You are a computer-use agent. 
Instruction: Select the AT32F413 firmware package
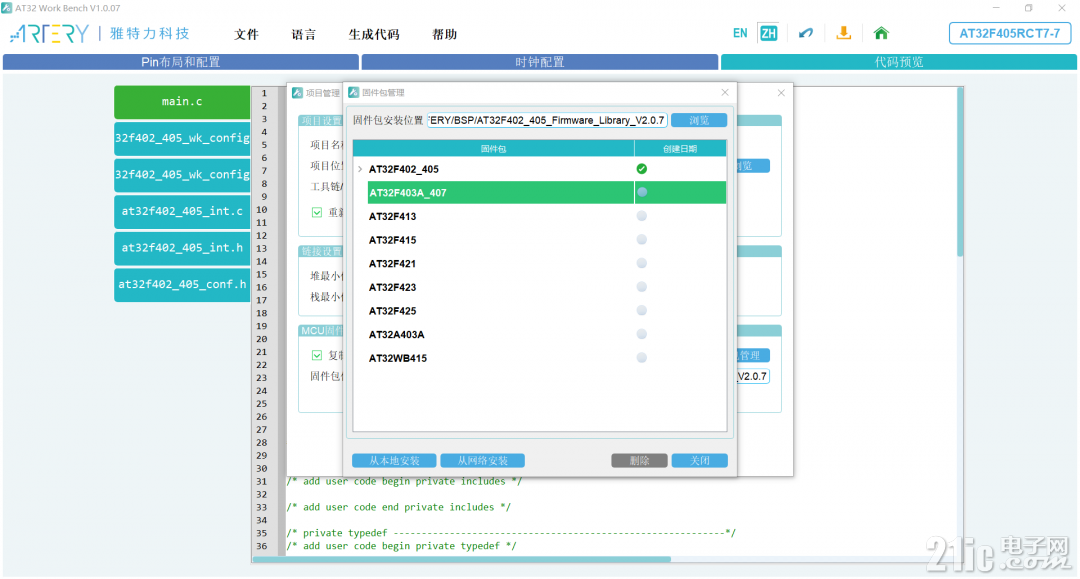click(x=393, y=216)
